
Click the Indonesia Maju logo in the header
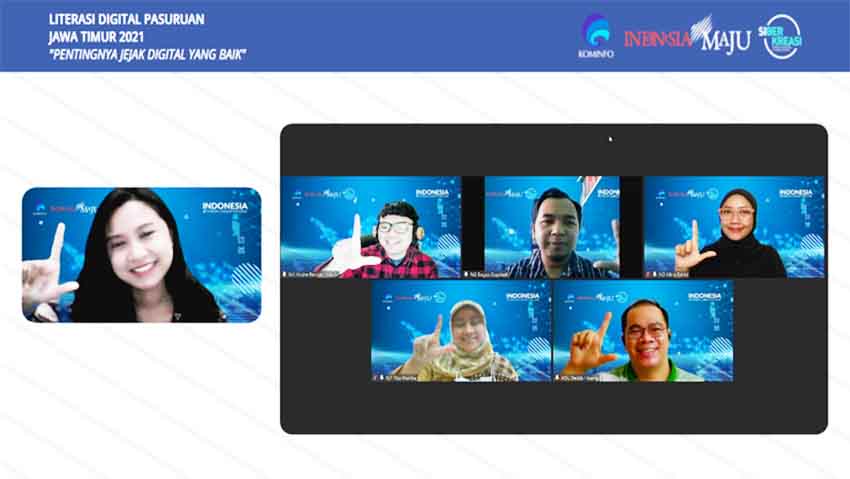(x=687, y=35)
